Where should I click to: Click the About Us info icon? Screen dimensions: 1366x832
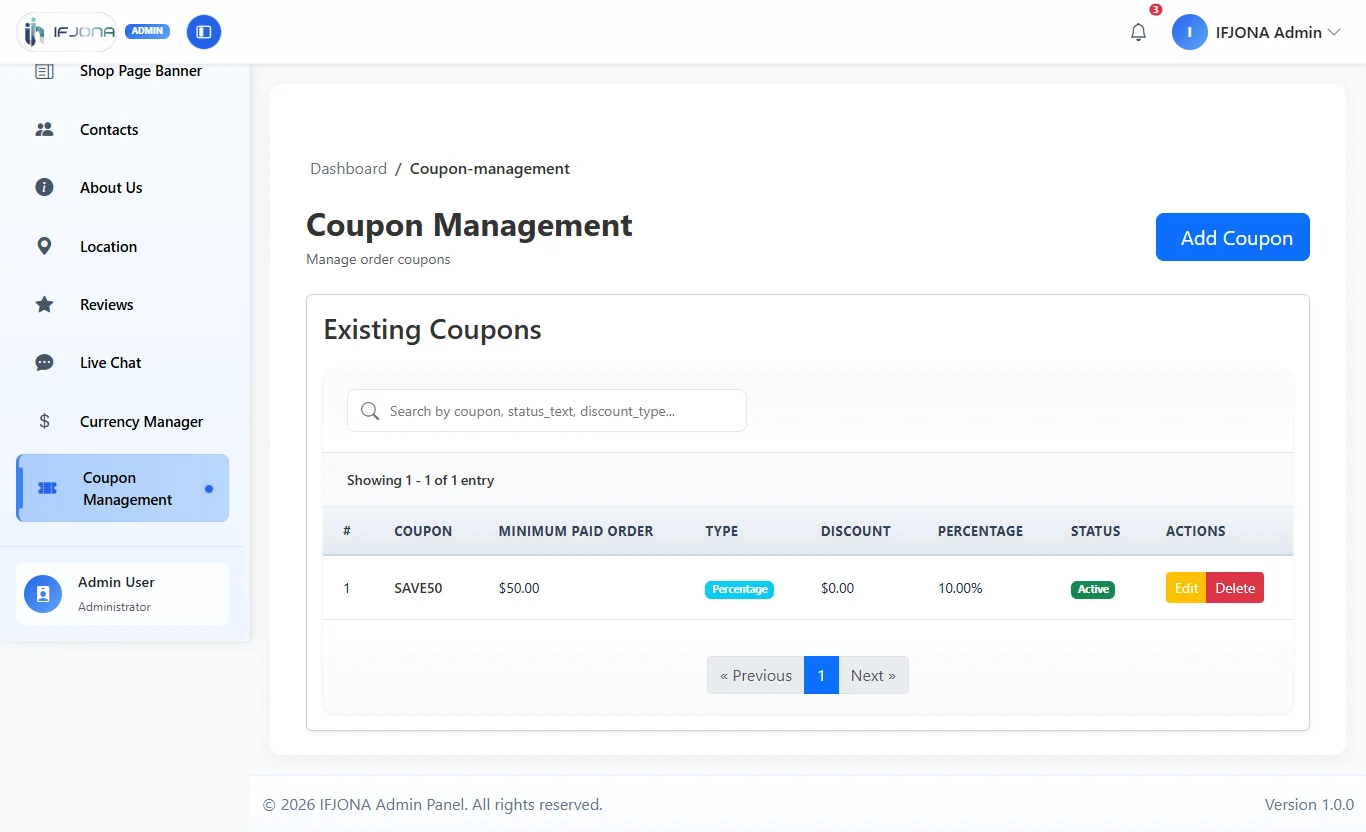coord(44,188)
